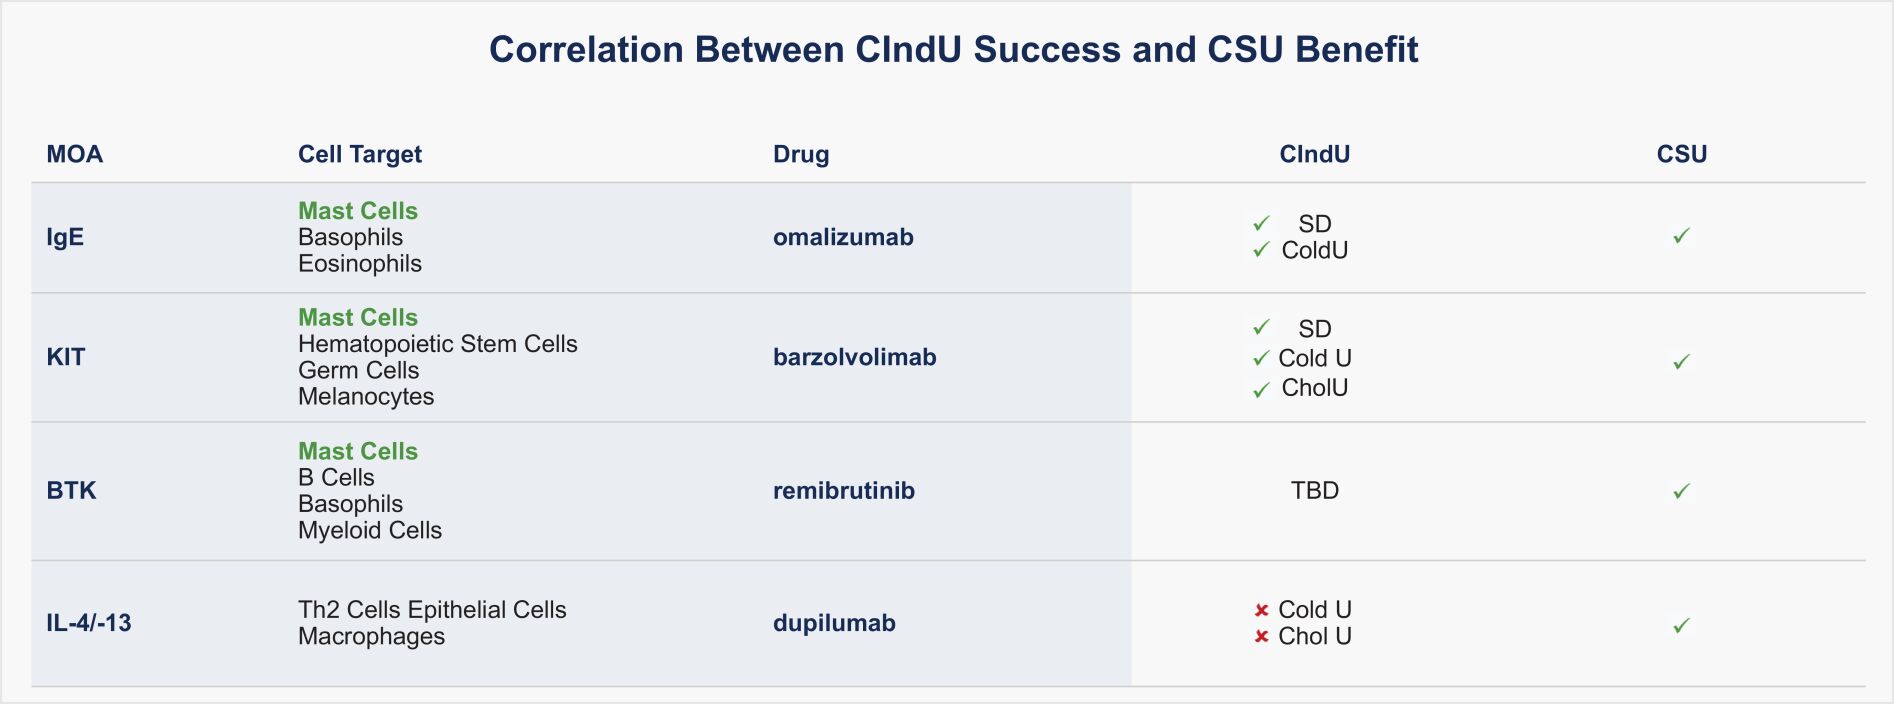Screen dimensions: 1894x704
Task: Click the red X beside Chol U
Action: (1261, 636)
